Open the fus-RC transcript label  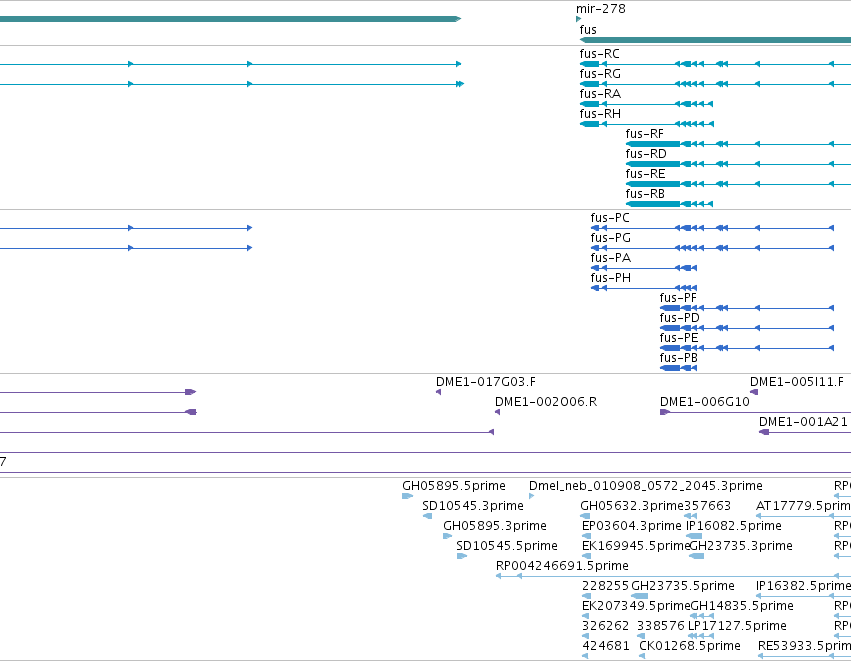click(x=600, y=54)
